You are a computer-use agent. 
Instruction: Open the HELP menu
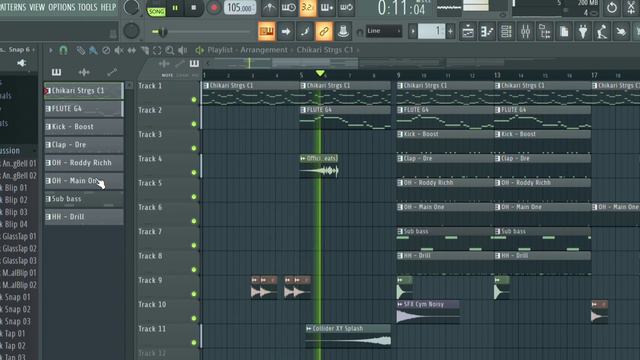108,7
